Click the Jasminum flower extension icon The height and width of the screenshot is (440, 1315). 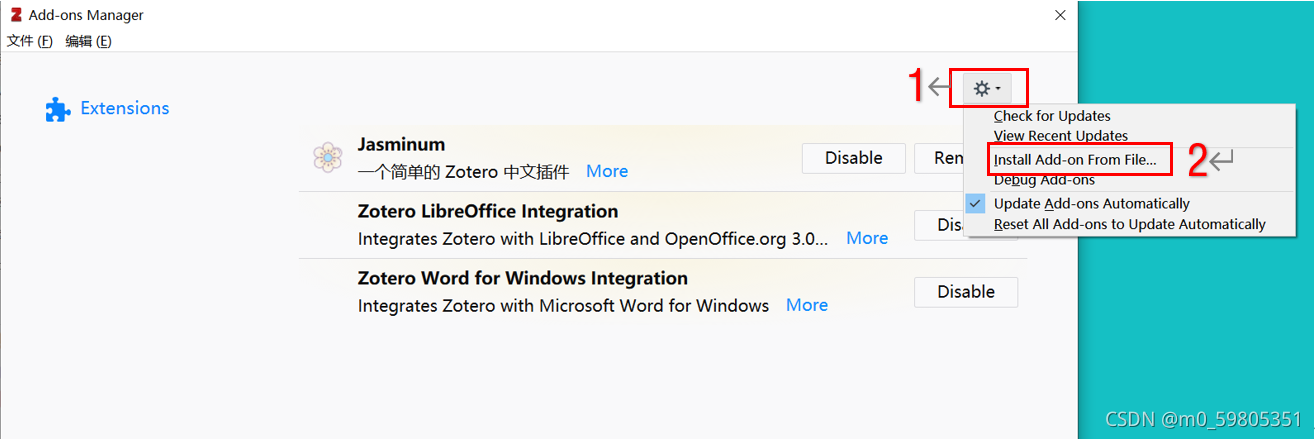328,158
